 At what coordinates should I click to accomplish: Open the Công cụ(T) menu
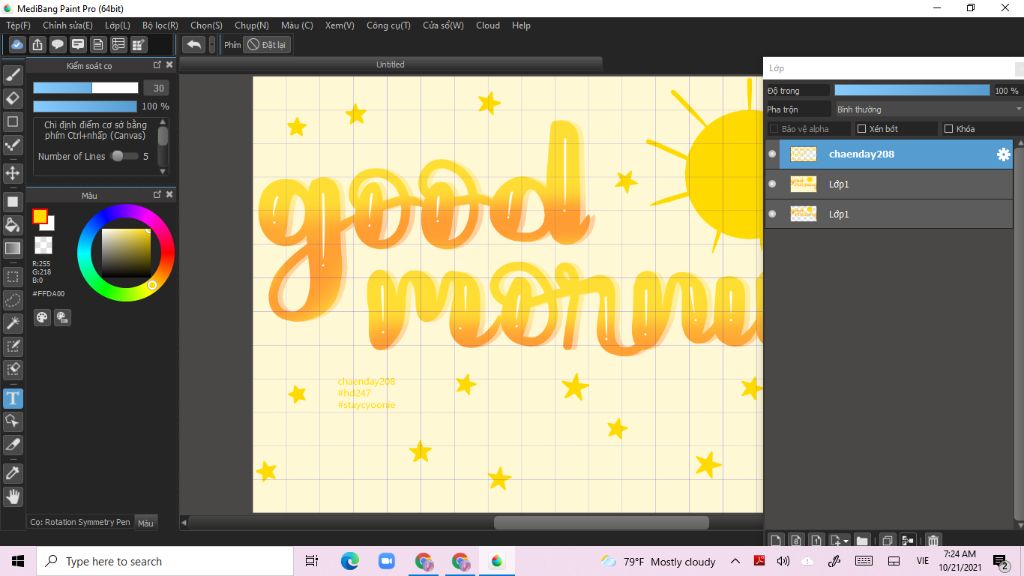coord(388,25)
